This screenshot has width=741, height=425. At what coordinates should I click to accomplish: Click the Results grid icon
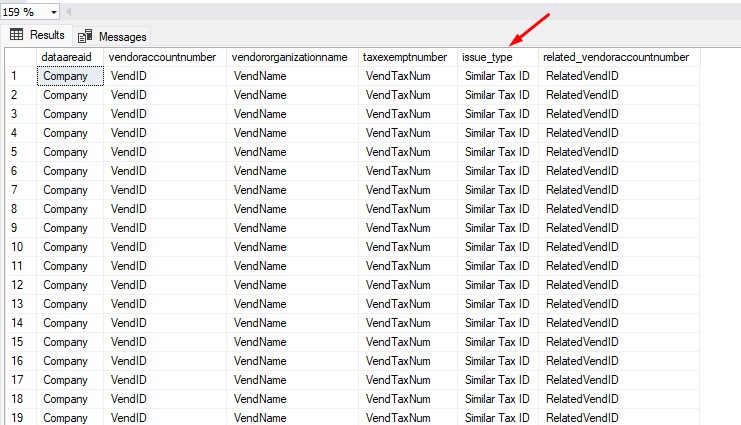tap(17, 35)
